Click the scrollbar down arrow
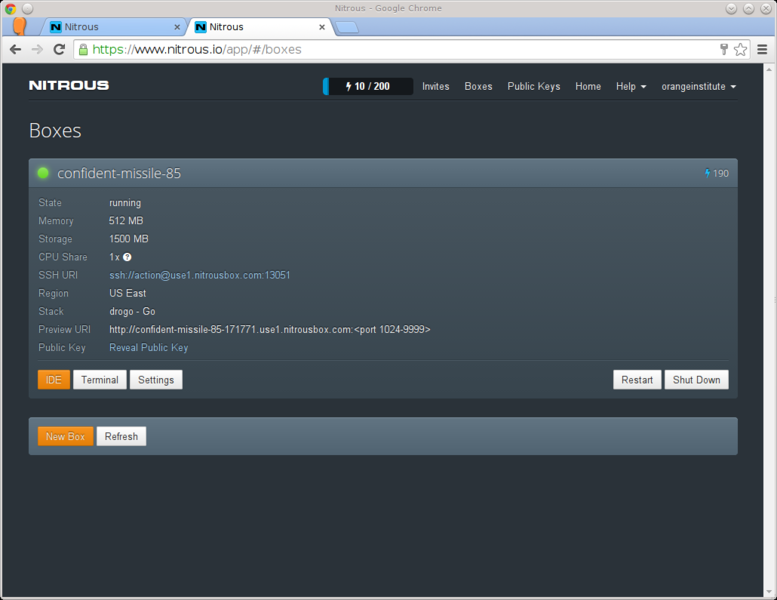Viewport: 777px width, 600px height. point(769,591)
